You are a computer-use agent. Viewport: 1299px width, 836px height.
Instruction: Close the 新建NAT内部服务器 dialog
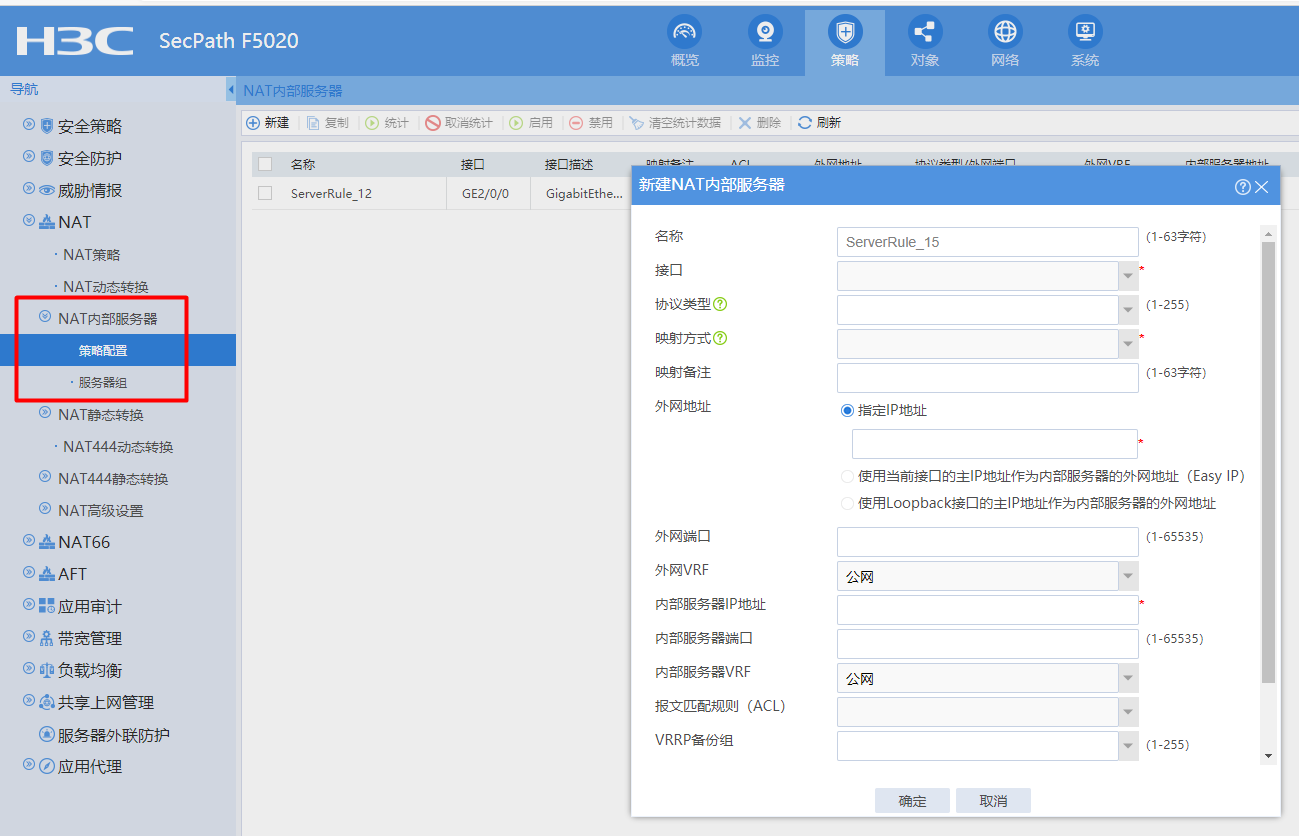click(x=1262, y=187)
